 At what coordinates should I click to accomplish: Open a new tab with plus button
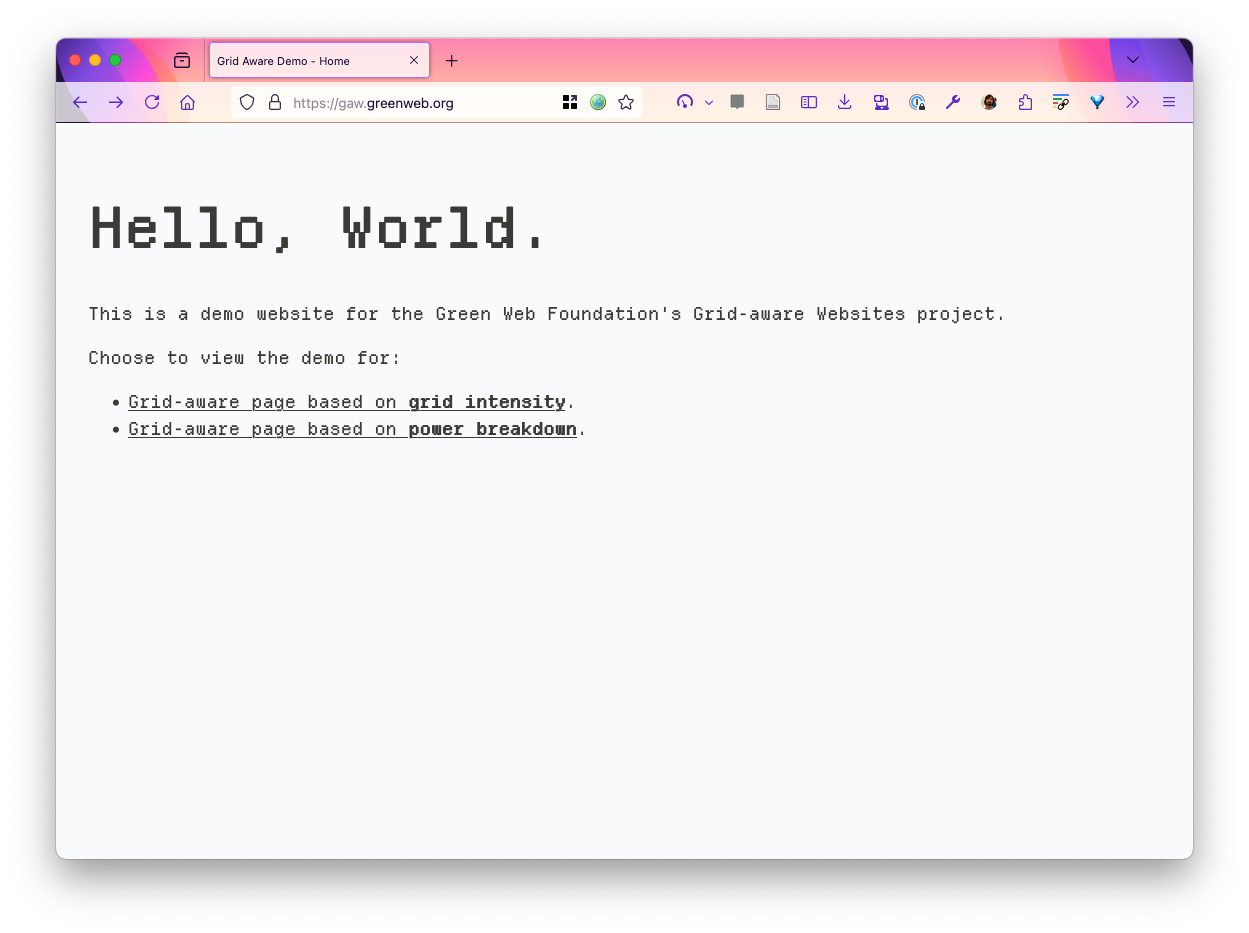pyautogui.click(x=452, y=60)
